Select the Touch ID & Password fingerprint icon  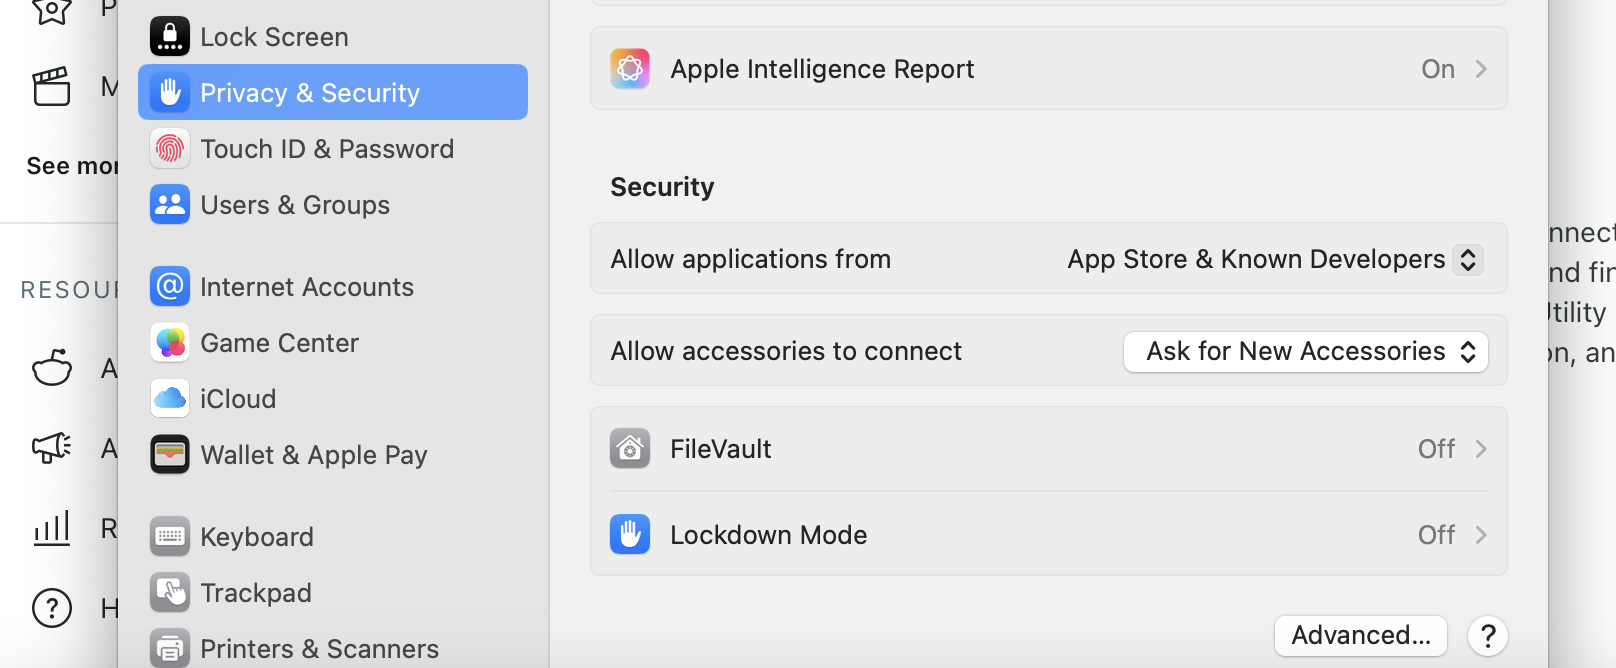[x=170, y=149]
